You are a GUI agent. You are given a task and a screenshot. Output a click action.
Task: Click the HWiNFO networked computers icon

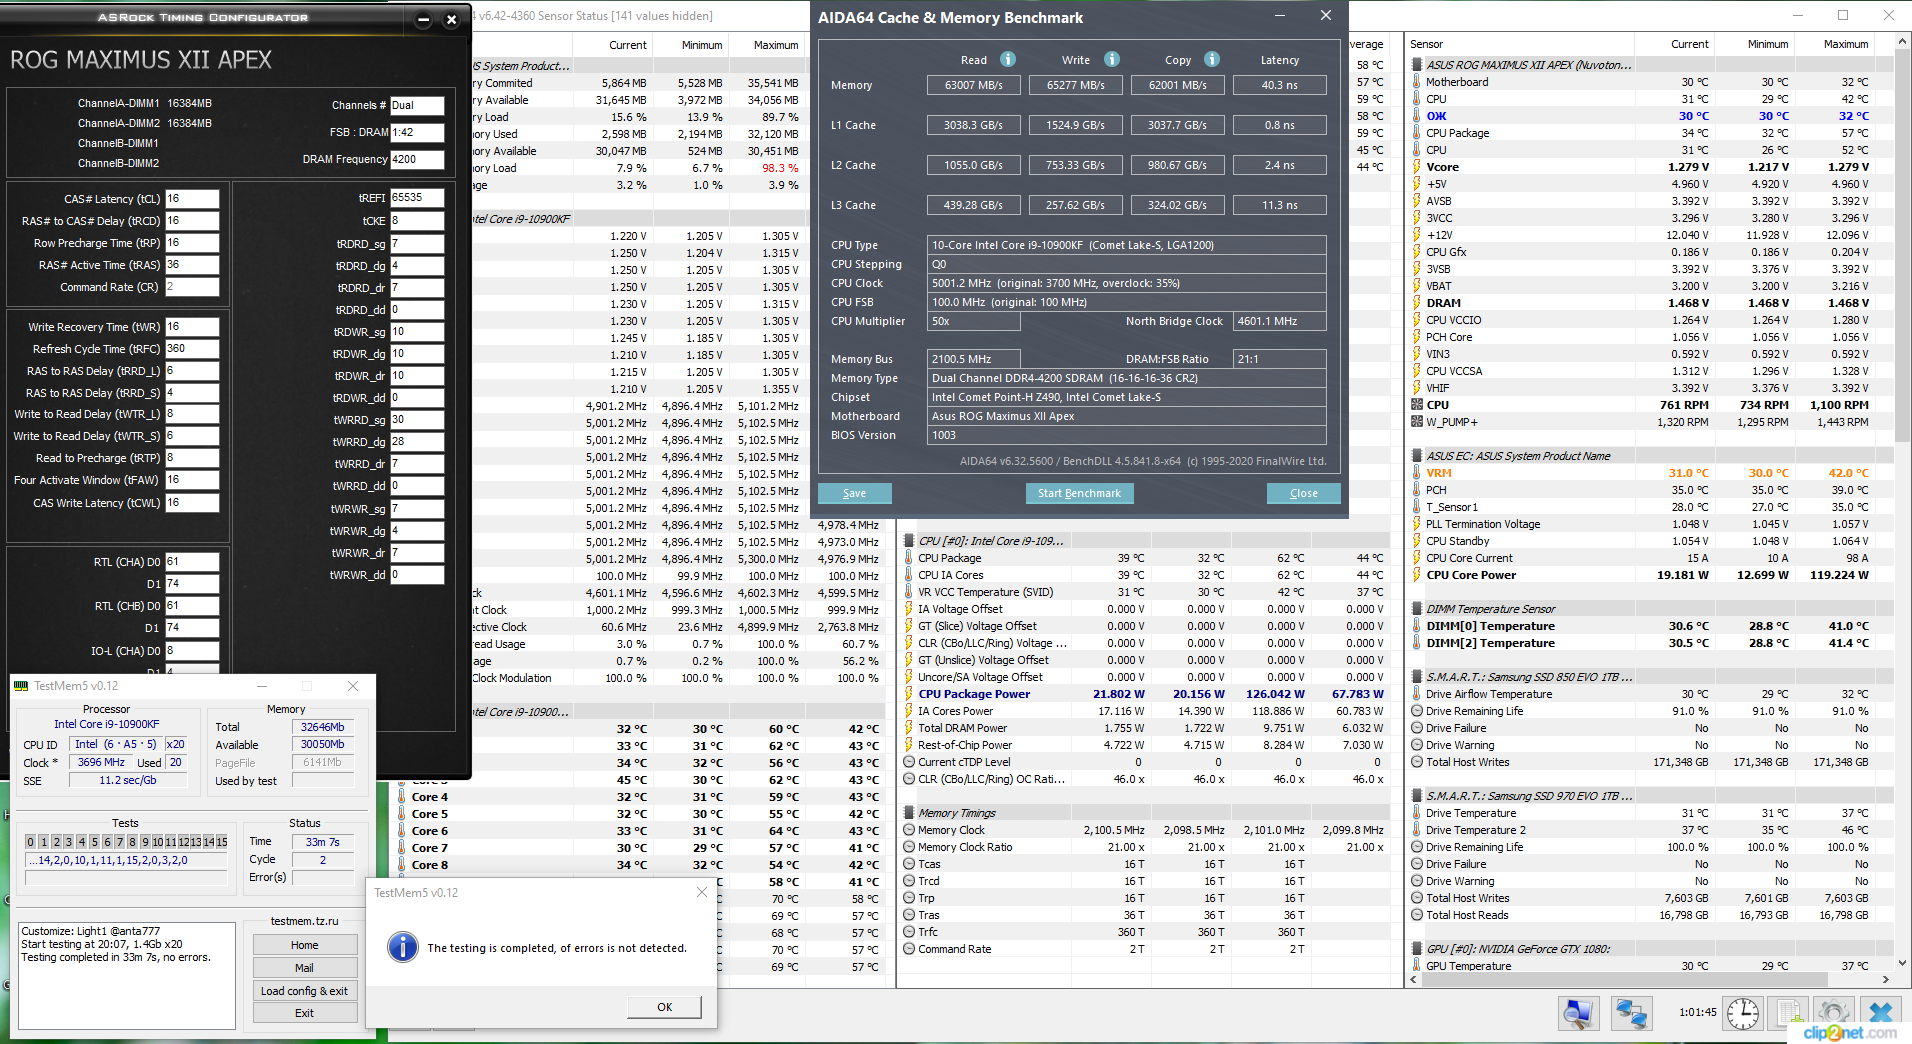1632,1013
